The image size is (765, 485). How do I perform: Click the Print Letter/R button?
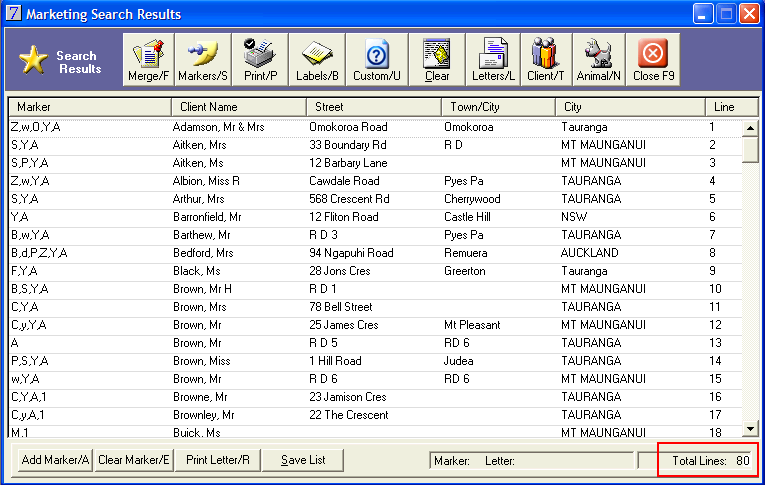point(218,460)
